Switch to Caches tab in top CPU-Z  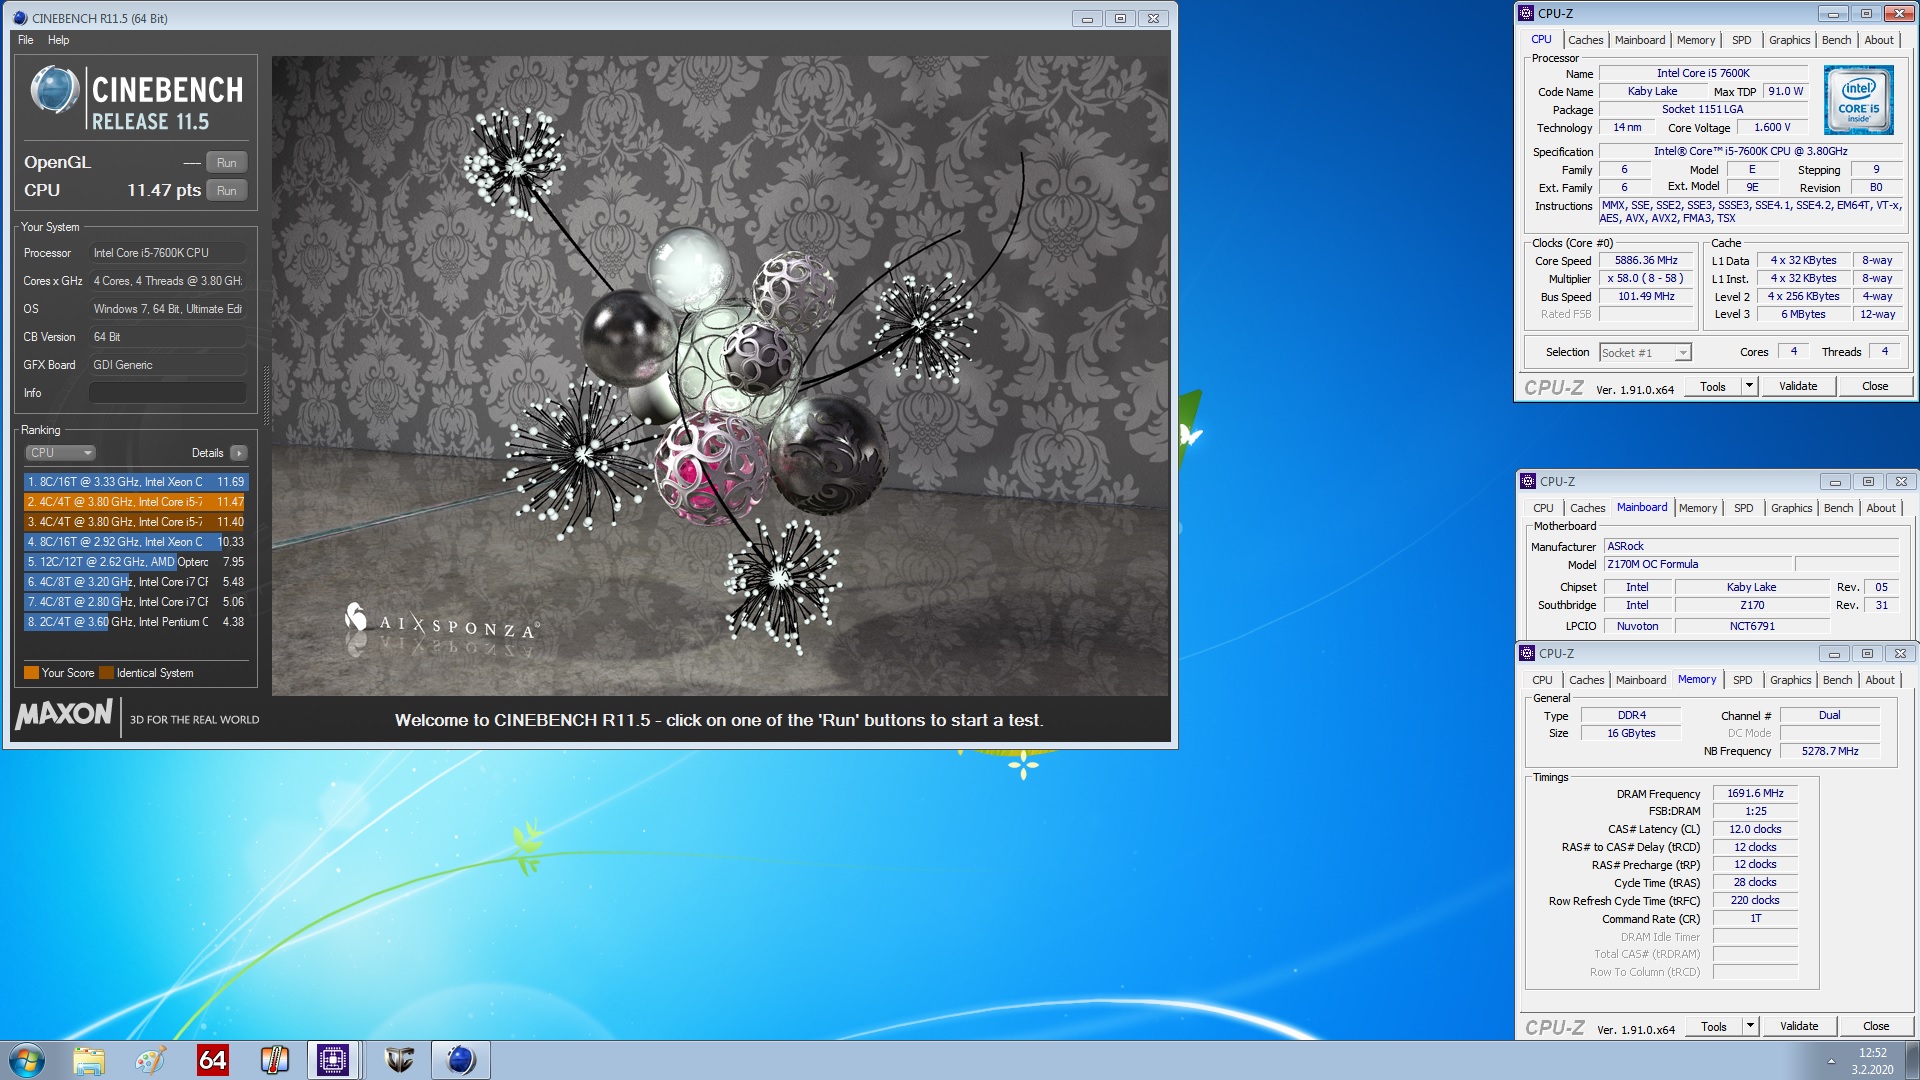[x=1585, y=40]
